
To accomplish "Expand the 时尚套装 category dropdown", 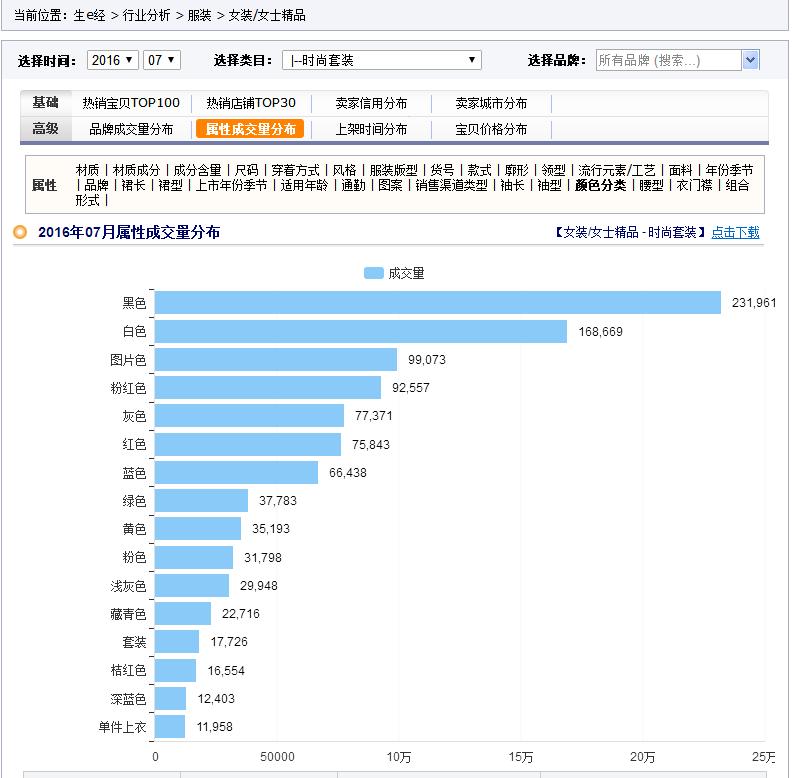I will (381, 60).
